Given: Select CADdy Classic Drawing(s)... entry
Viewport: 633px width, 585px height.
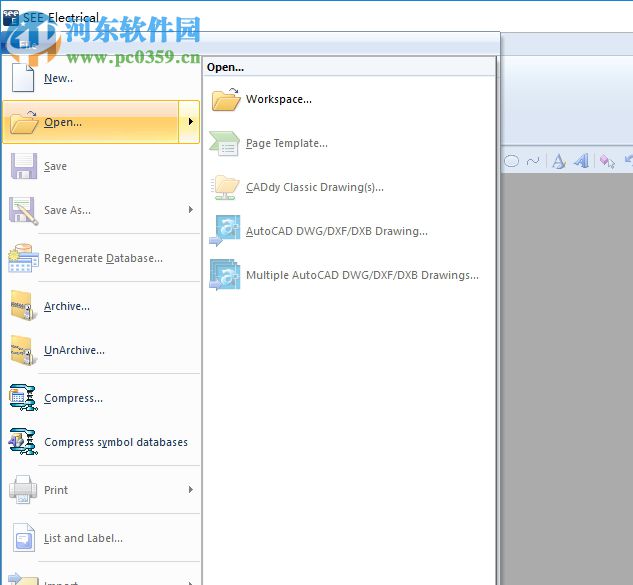Looking at the screenshot, I should (315, 187).
